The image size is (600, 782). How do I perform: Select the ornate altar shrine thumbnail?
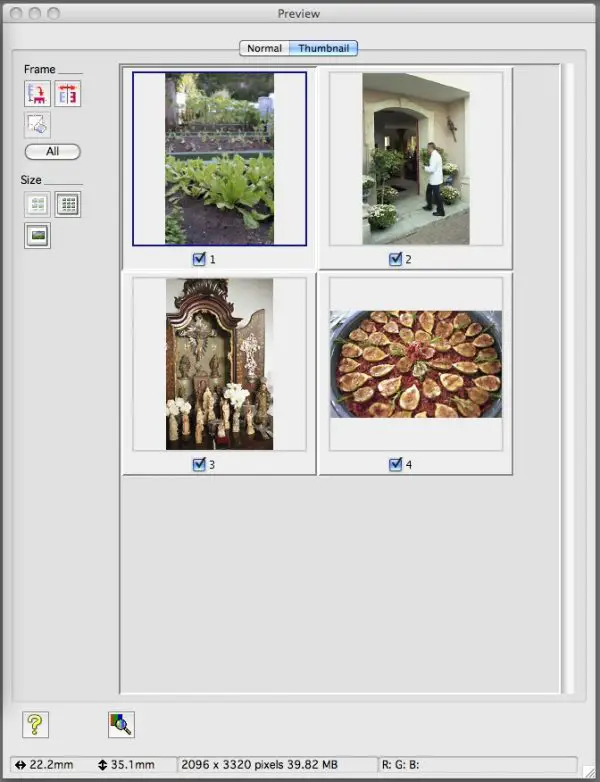[219, 364]
